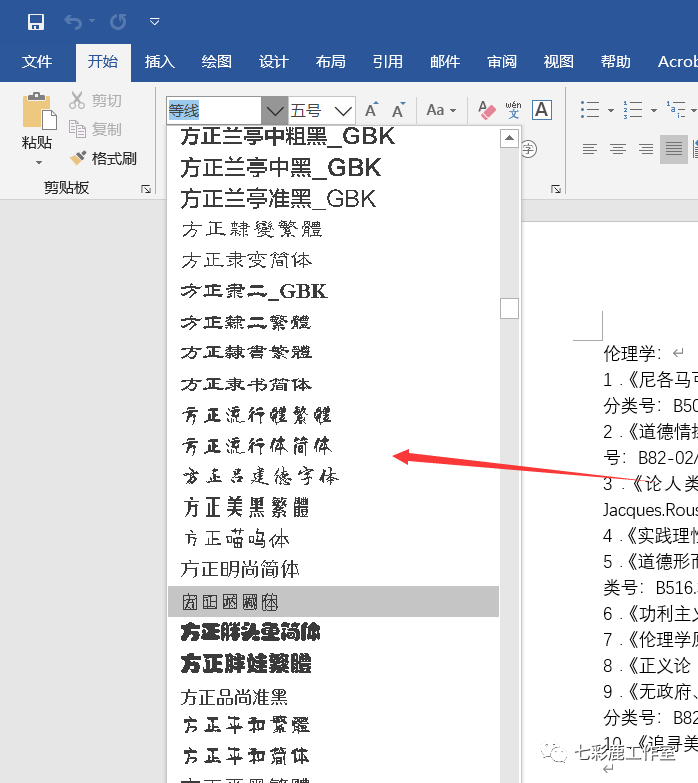Switch to the 布局 ribbon tab
Viewport: 698px width, 783px height.
331,62
